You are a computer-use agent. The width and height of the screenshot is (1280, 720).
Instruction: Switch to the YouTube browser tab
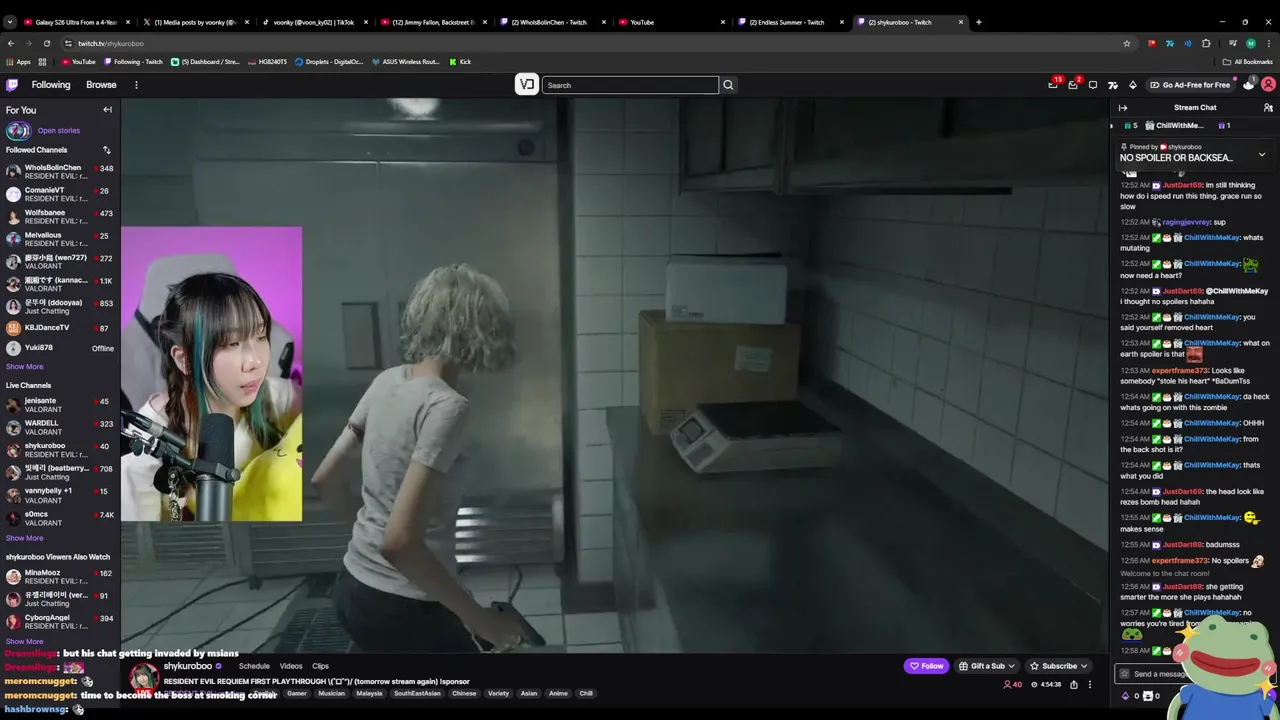click(670, 22)
